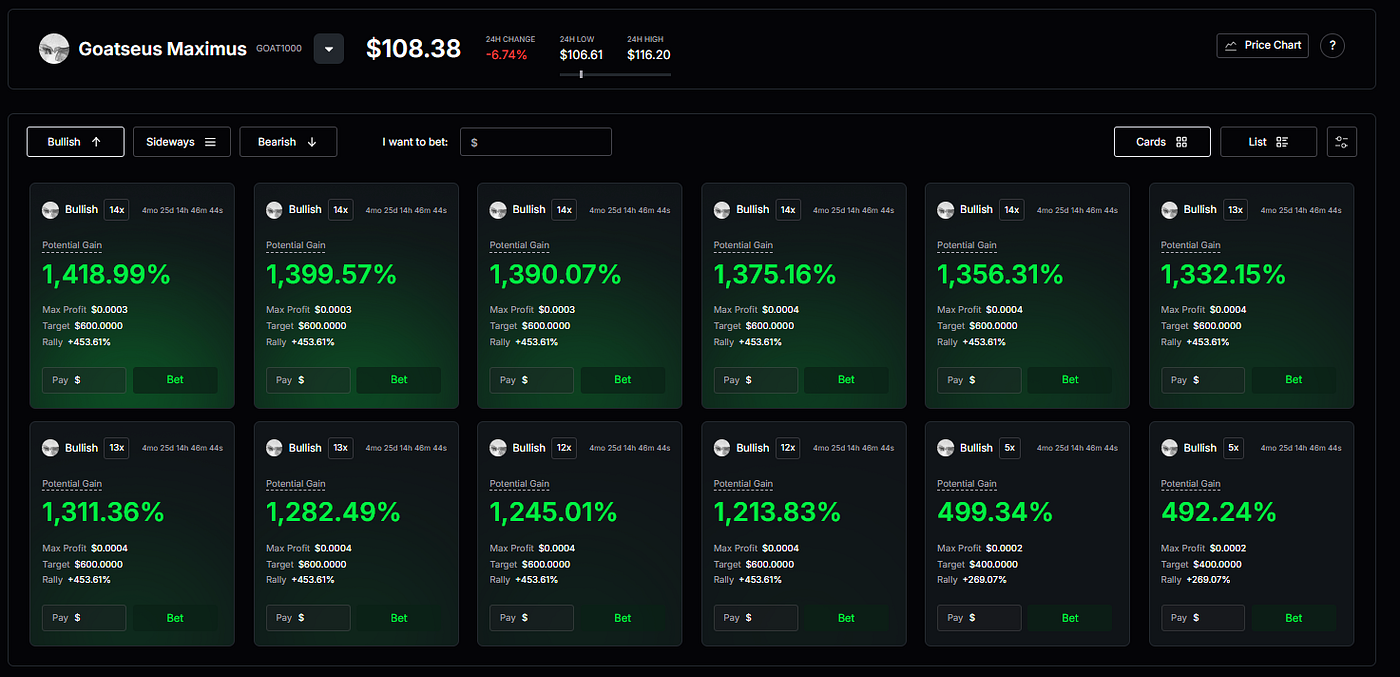
Task: Click Potential Gain label on the 1,418.99% card
Action: 72,245
